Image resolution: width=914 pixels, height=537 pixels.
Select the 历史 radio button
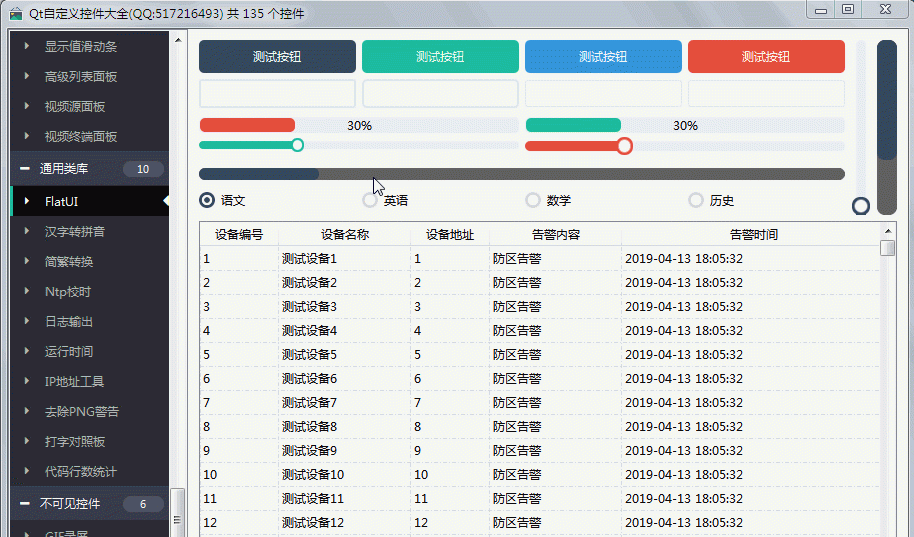pos(695,200)
